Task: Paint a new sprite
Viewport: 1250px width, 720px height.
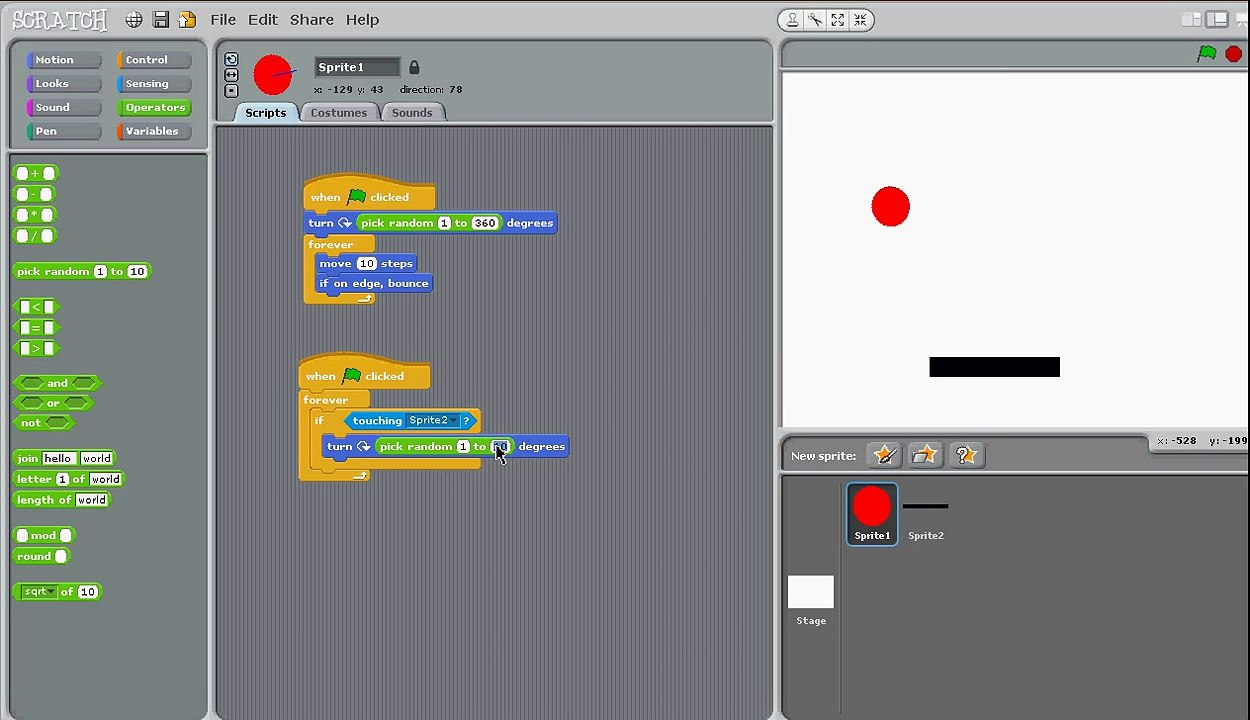Action: tap(885, 456)
